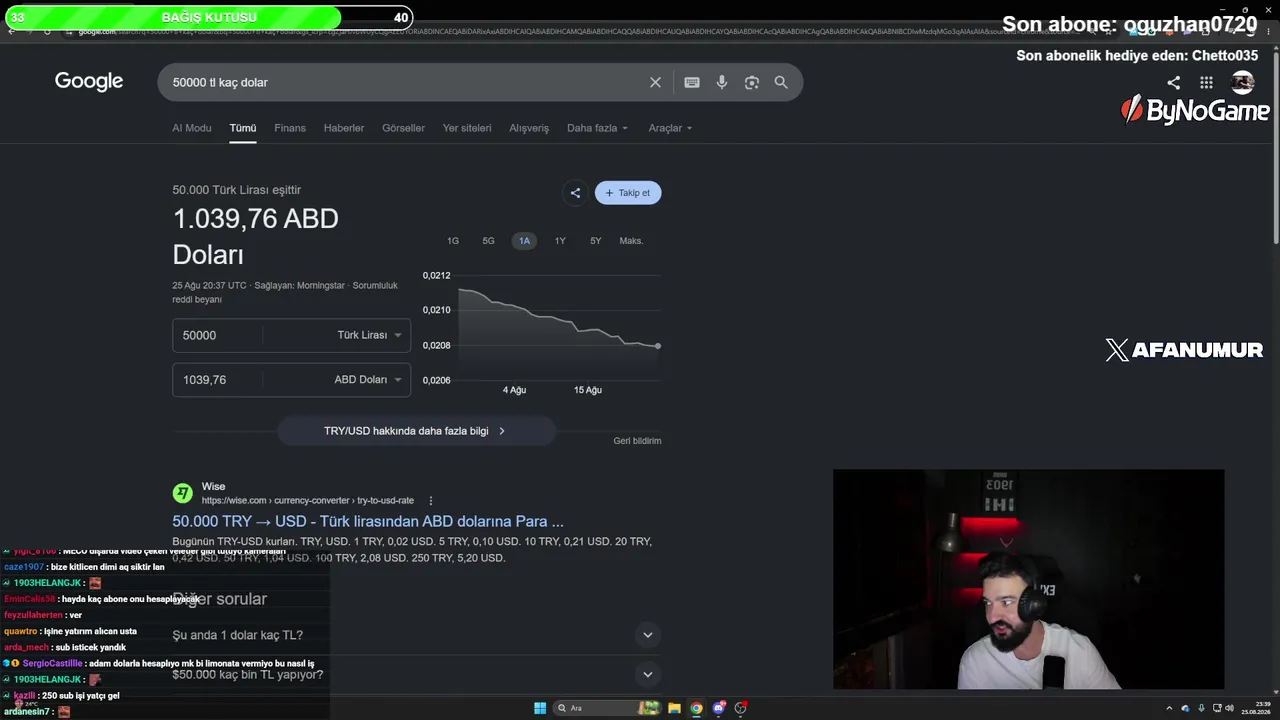Viewport: 1280px width, 720px height.
Task: Expand question $50.000 kaç bin TL yapıyor?
Action: [417, 675]
